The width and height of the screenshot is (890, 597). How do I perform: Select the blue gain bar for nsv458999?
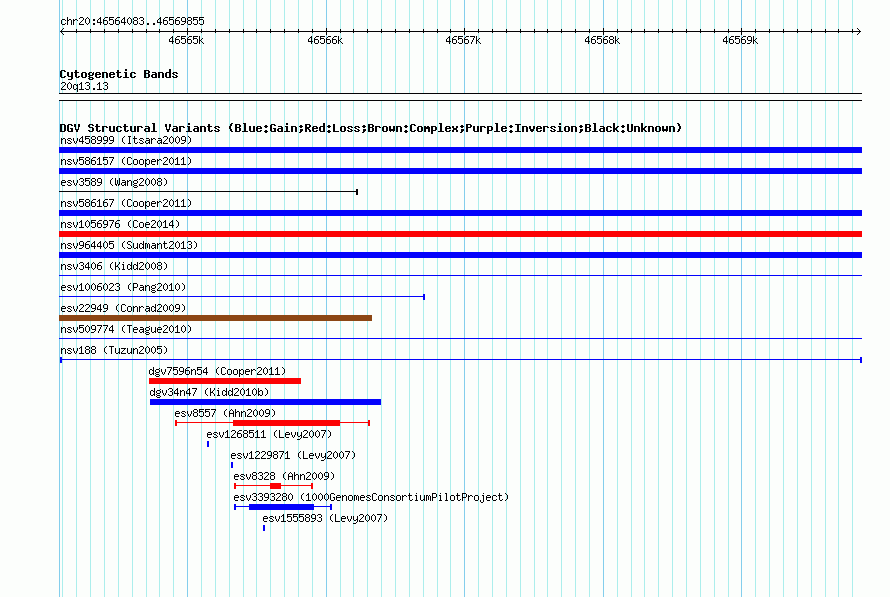click(460, 150)
